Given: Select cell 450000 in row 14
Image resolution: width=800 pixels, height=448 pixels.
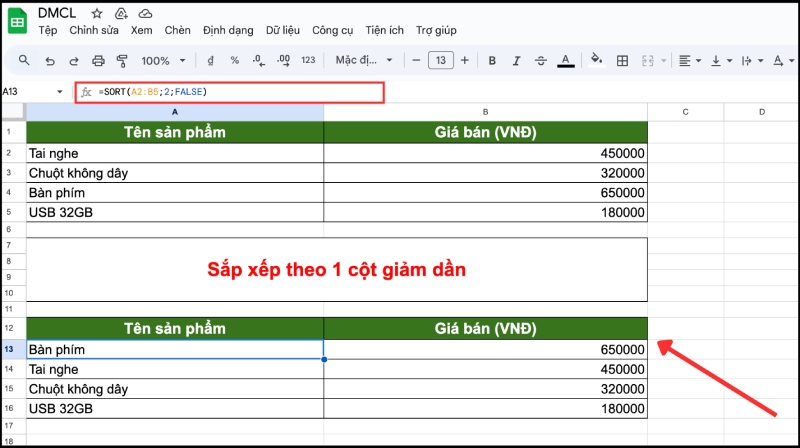Looking at the screenshot, I should click(x=485, y=369).
